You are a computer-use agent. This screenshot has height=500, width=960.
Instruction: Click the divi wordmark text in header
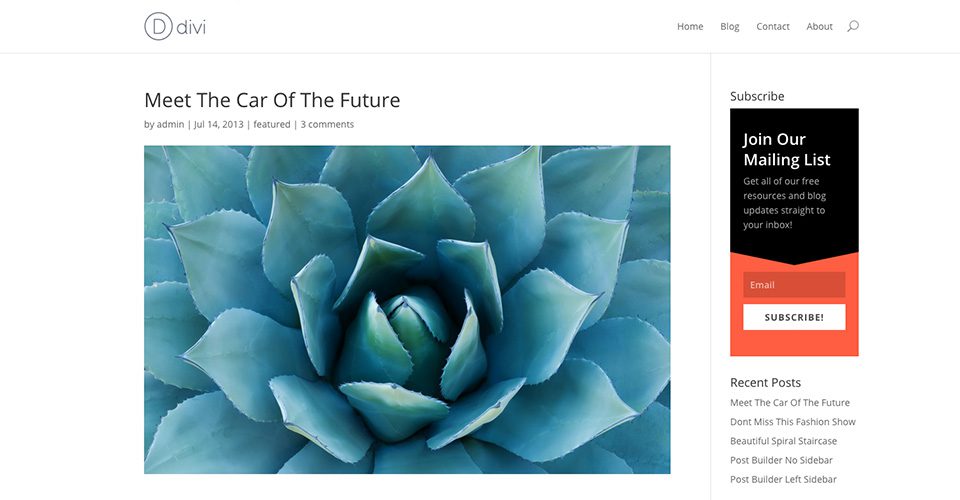(191, 27)
